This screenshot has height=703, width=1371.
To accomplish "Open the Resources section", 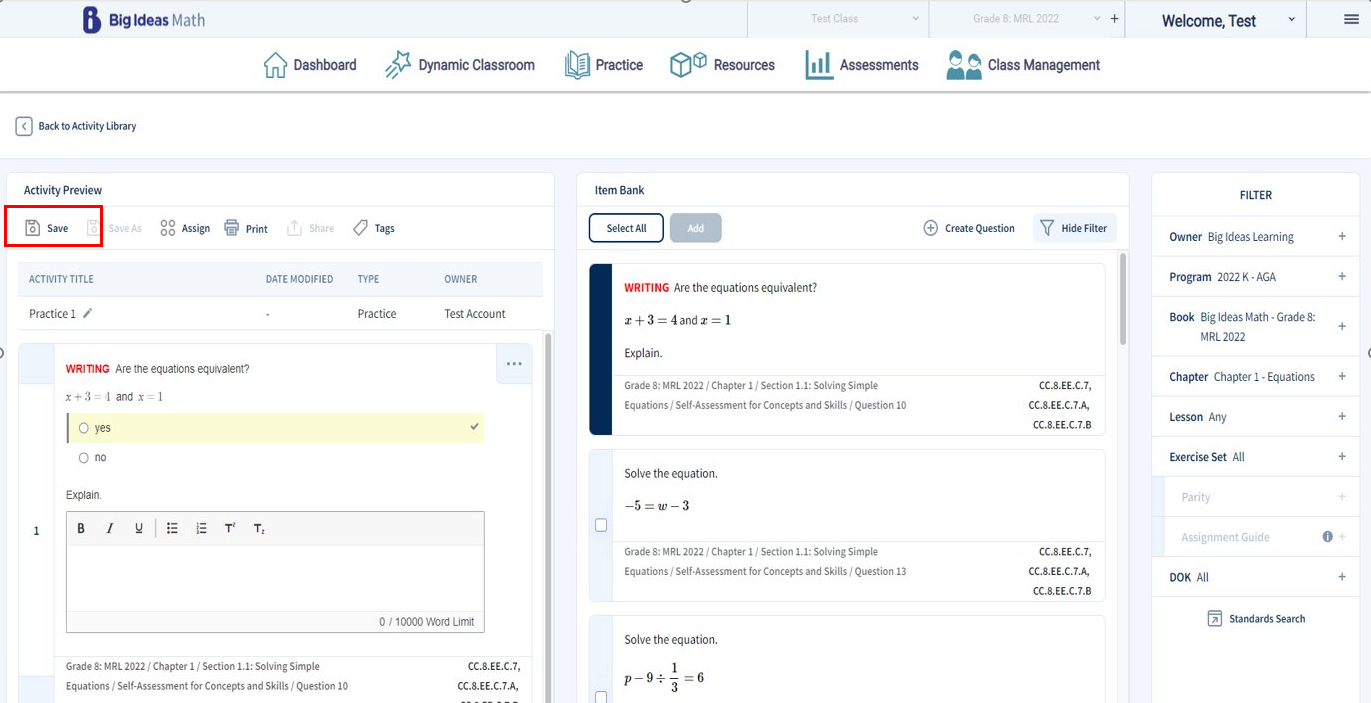I will point(722,65).
